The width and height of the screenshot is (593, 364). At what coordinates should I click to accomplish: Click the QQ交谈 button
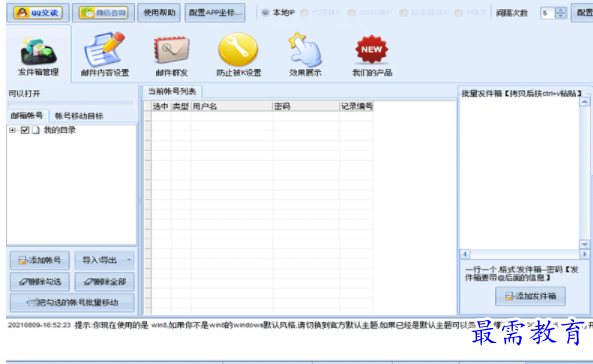pos(38,13)
